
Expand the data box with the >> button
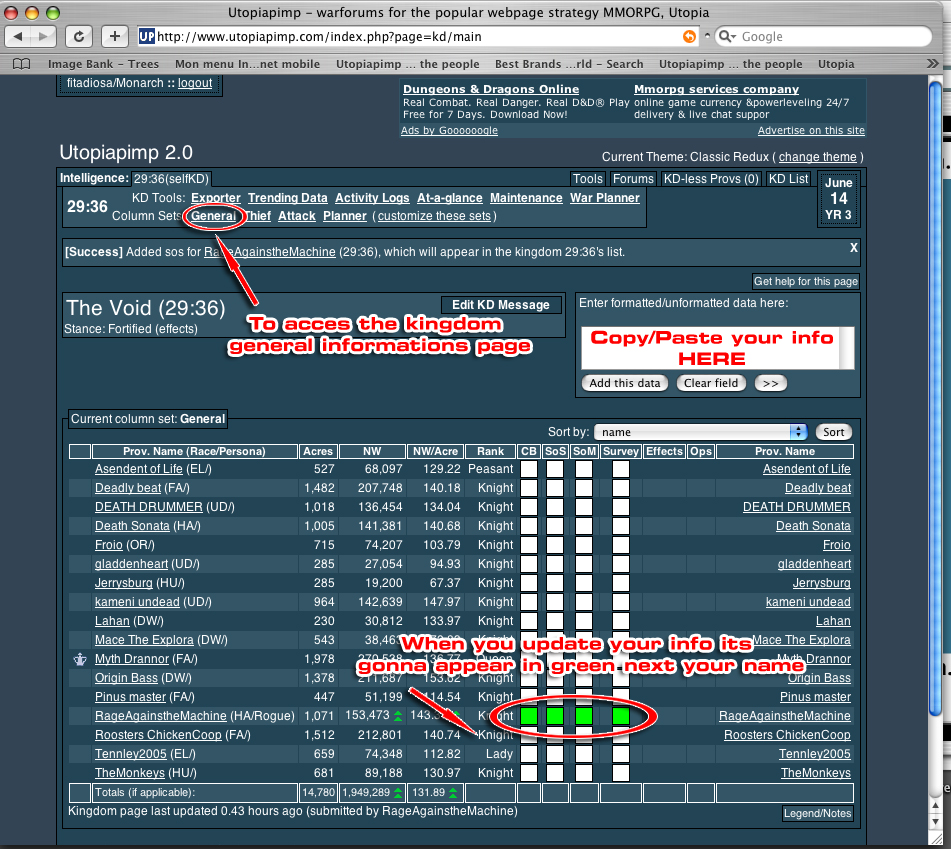pos(771,383)
